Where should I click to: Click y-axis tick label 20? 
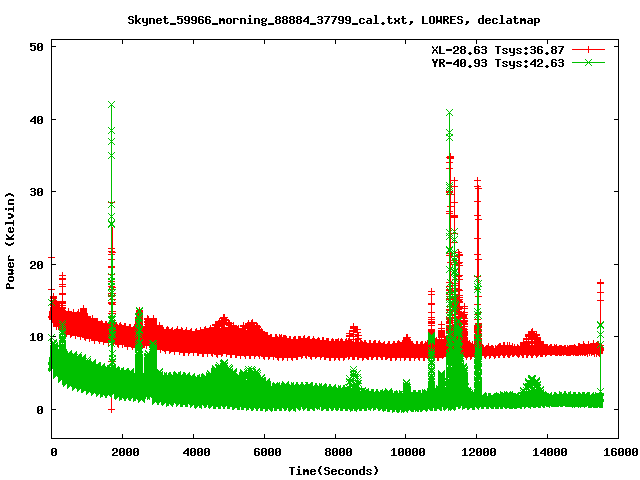point(36,265)
